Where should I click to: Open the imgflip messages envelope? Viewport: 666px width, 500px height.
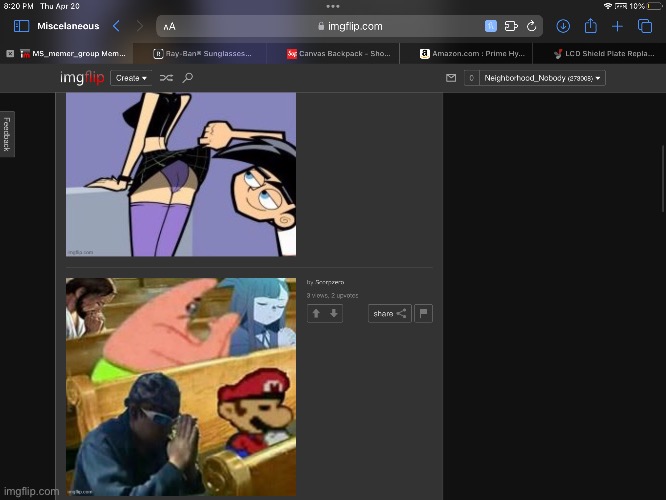(451, 78)
